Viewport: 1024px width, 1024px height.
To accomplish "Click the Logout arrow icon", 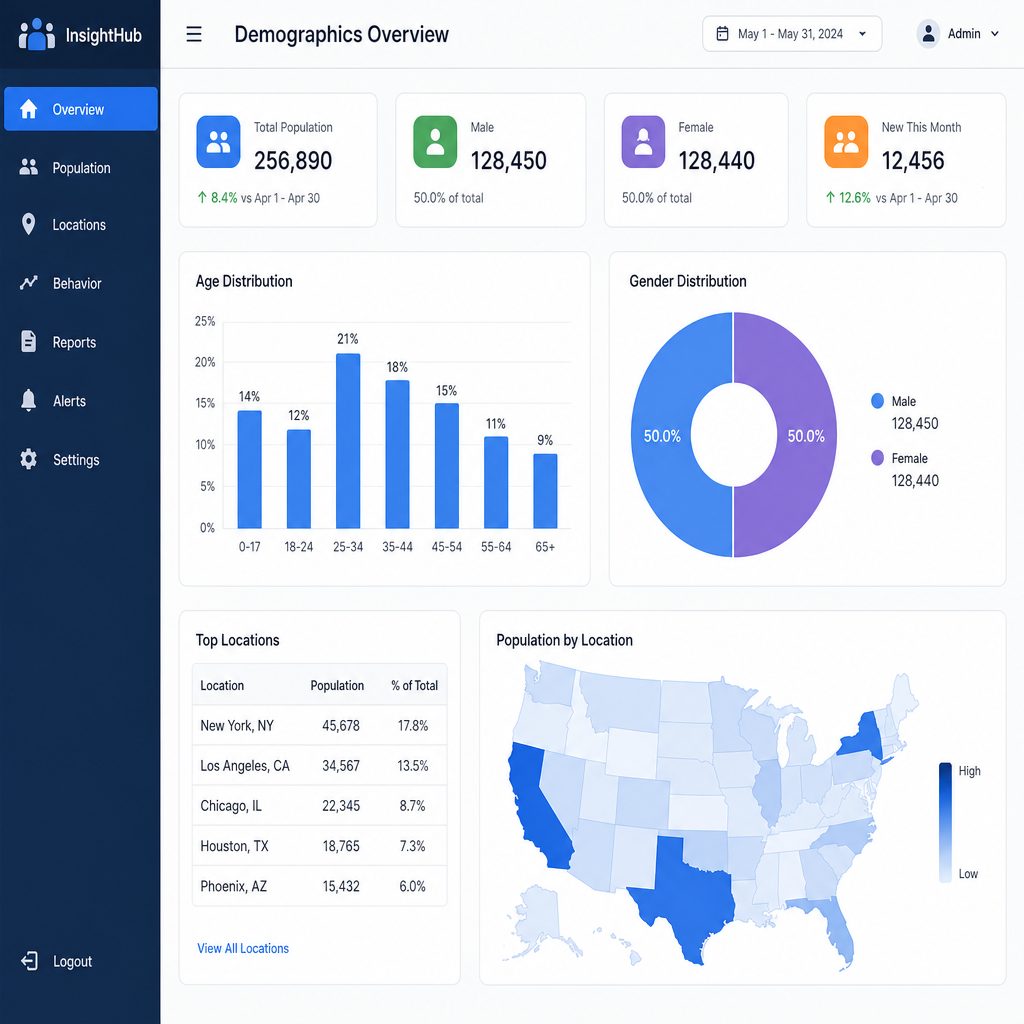I will pyautogui.click(x=29, y=961).
